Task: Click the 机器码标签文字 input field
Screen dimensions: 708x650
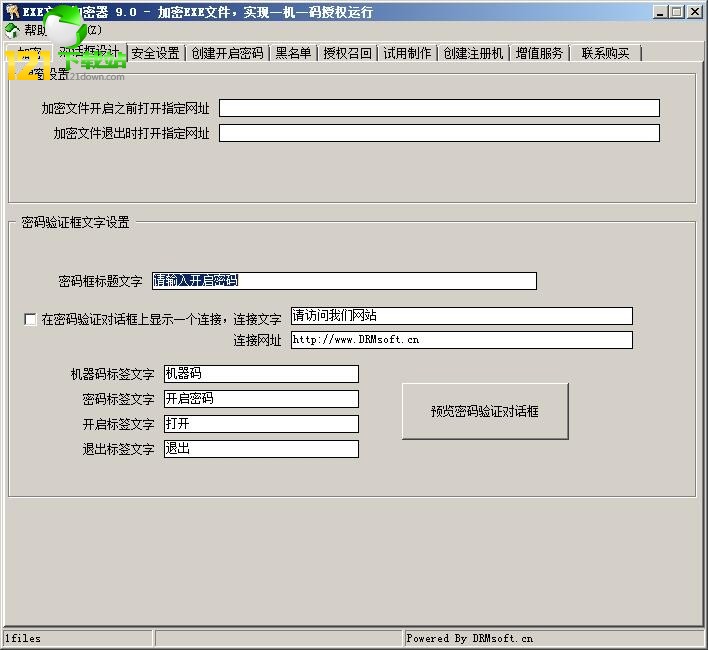Action: tap(261, 374)
